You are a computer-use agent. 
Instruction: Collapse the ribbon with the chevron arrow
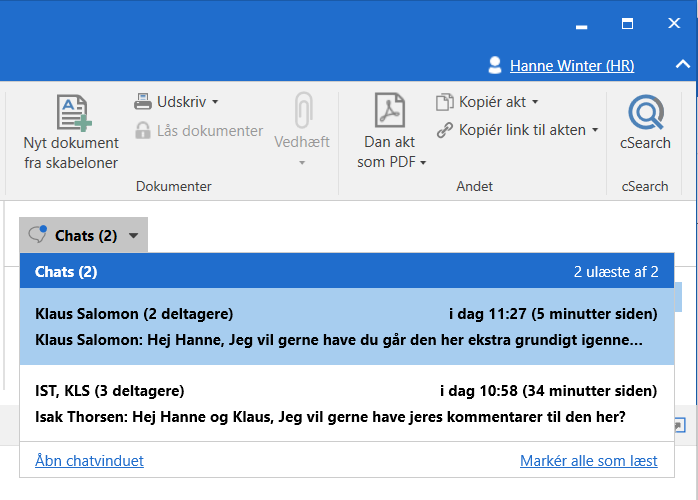point(683,66)
